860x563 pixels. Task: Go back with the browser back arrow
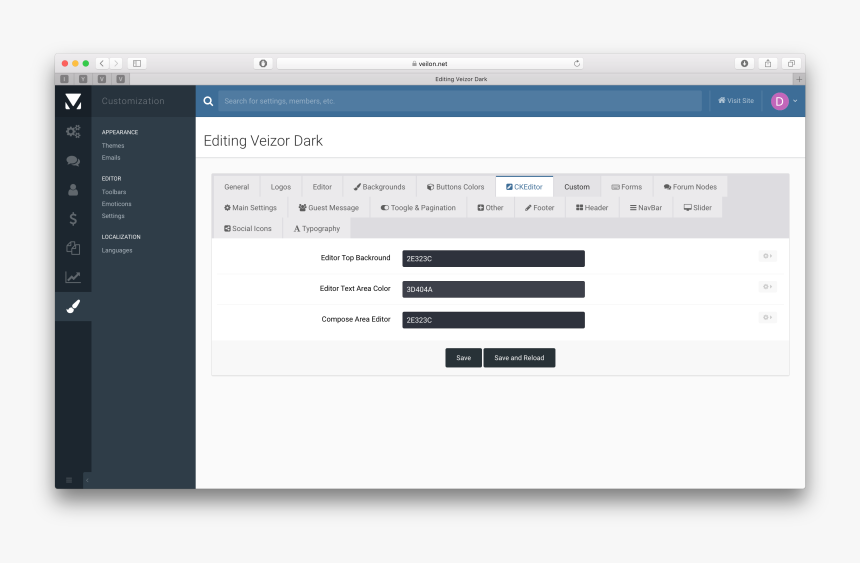[102, 64]
